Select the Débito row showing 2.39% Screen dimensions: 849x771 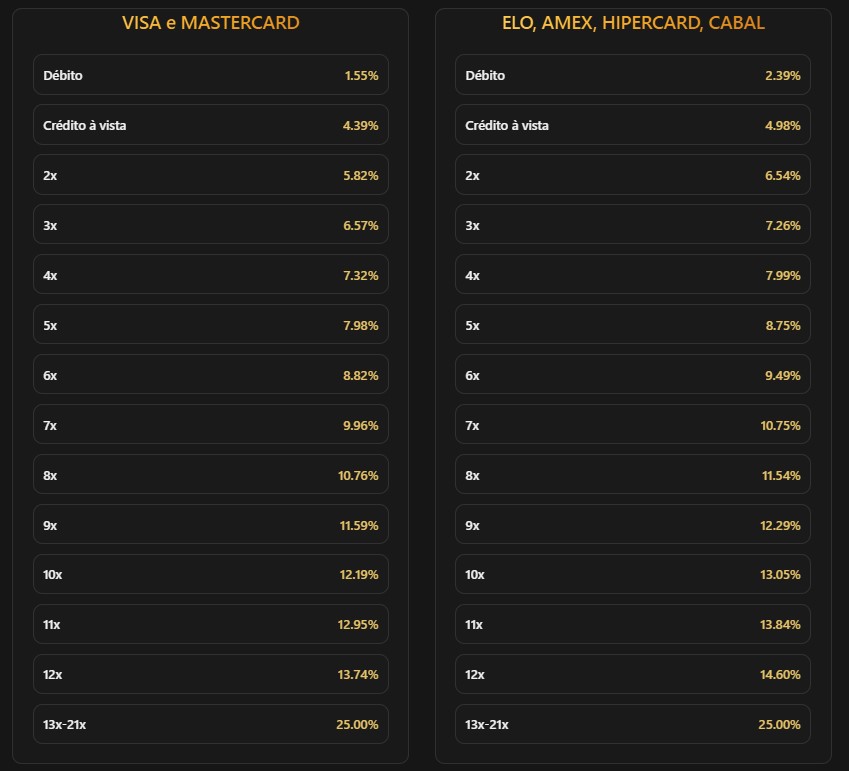(x=633, y=75)
